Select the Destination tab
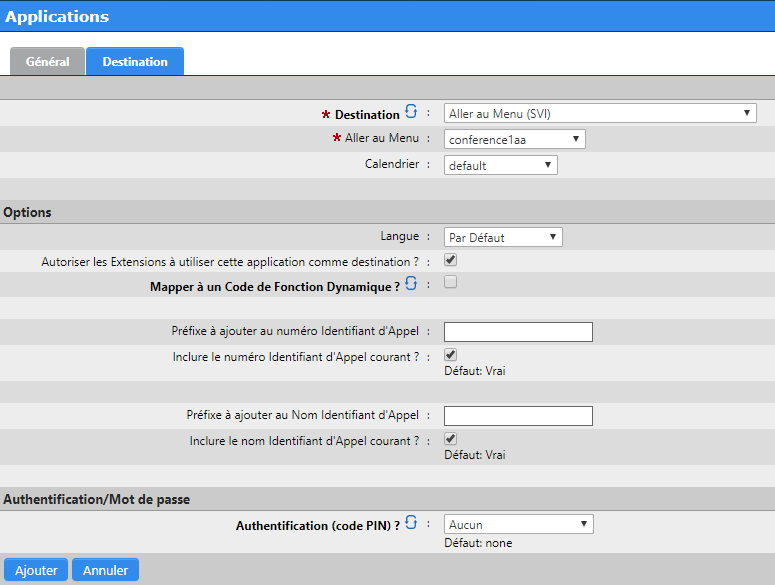Screen dimensions: 775x585 [135, 61]
